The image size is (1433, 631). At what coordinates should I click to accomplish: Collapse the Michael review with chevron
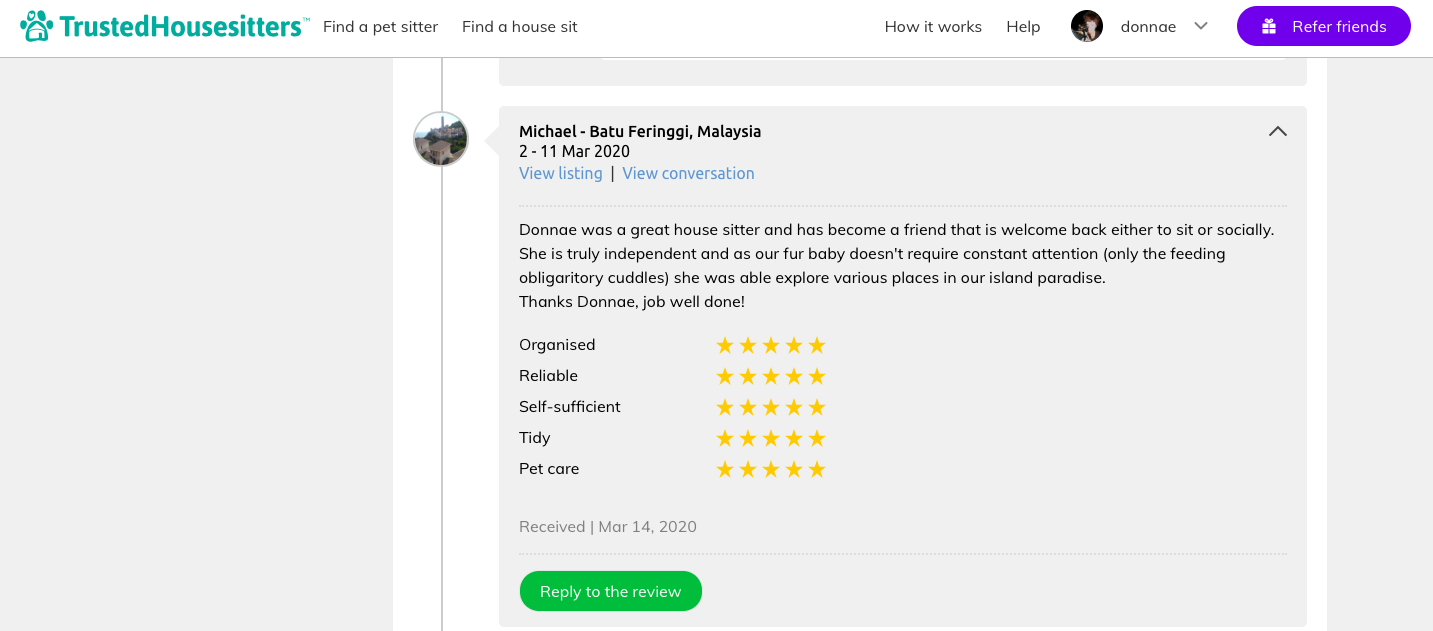point(1278,131)
